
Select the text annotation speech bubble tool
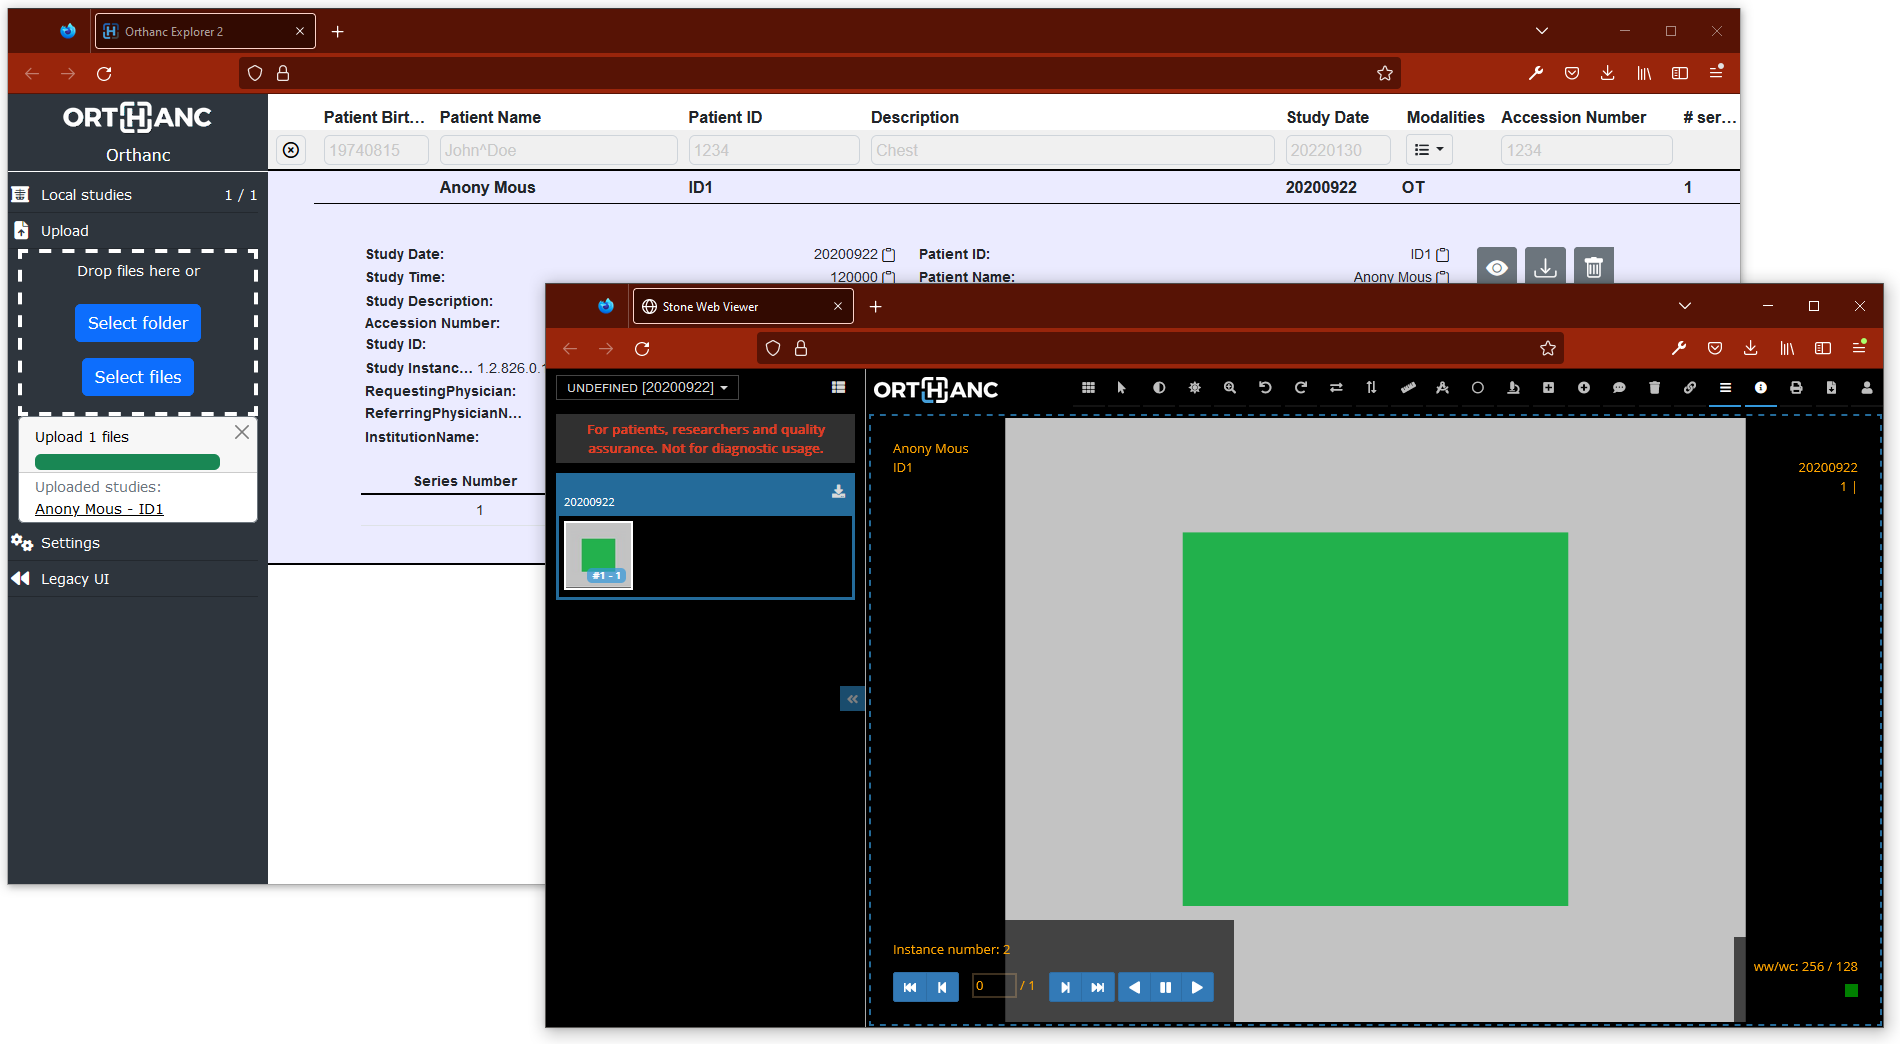(x=1619, y=388)
